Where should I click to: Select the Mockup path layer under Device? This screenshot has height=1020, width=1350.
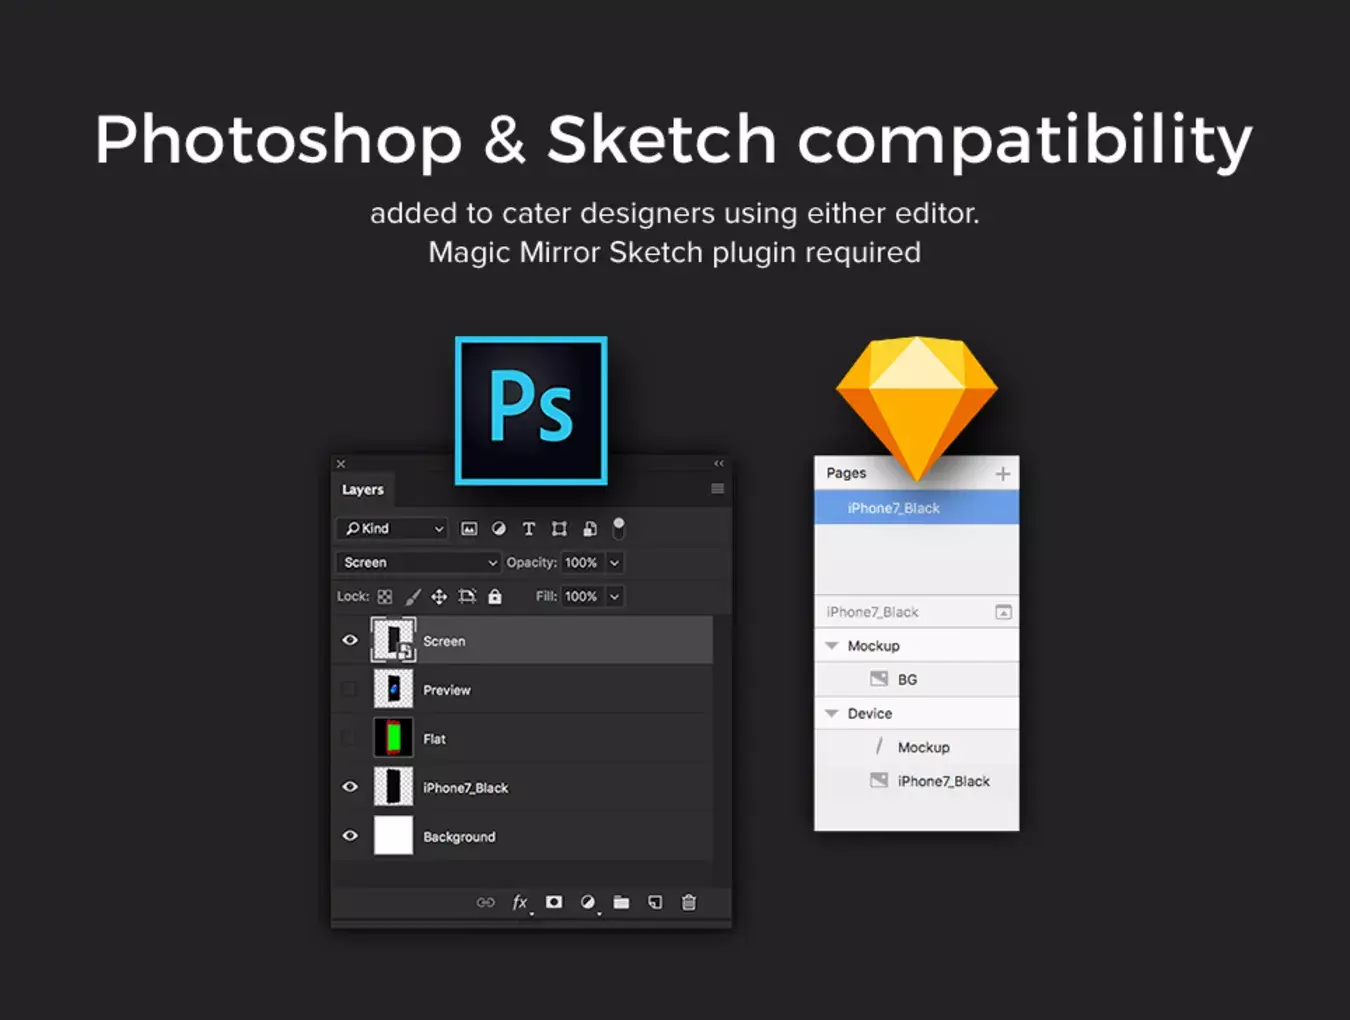click(917, 748)
